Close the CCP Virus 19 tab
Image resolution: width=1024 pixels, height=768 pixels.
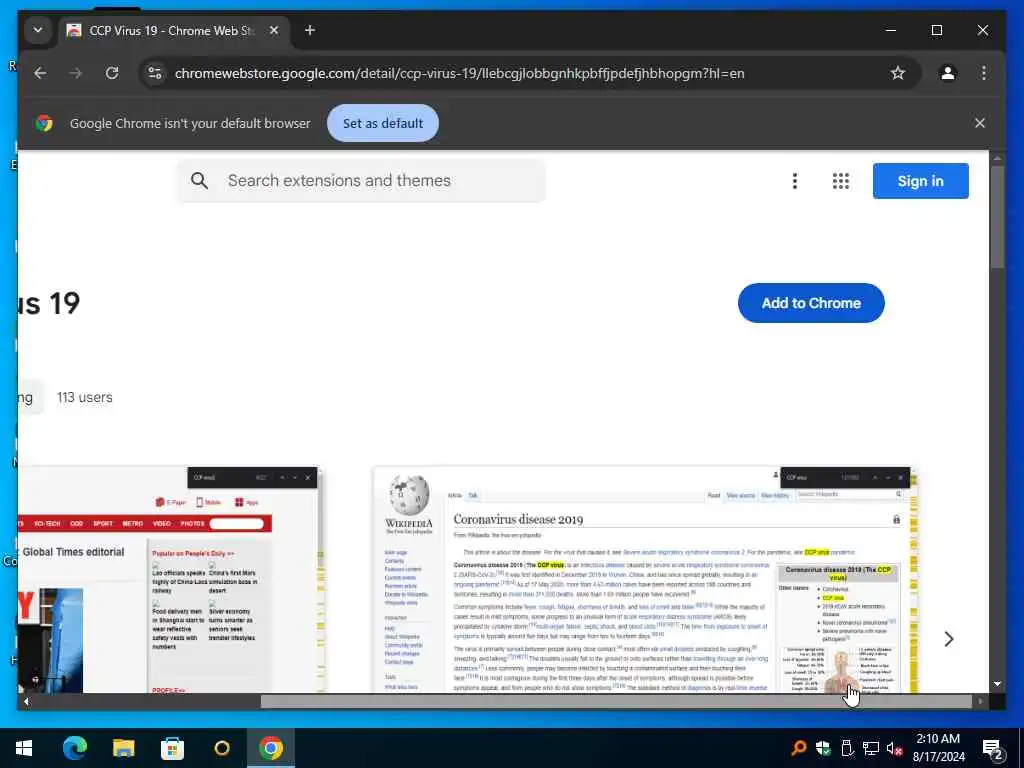(274, 30)
